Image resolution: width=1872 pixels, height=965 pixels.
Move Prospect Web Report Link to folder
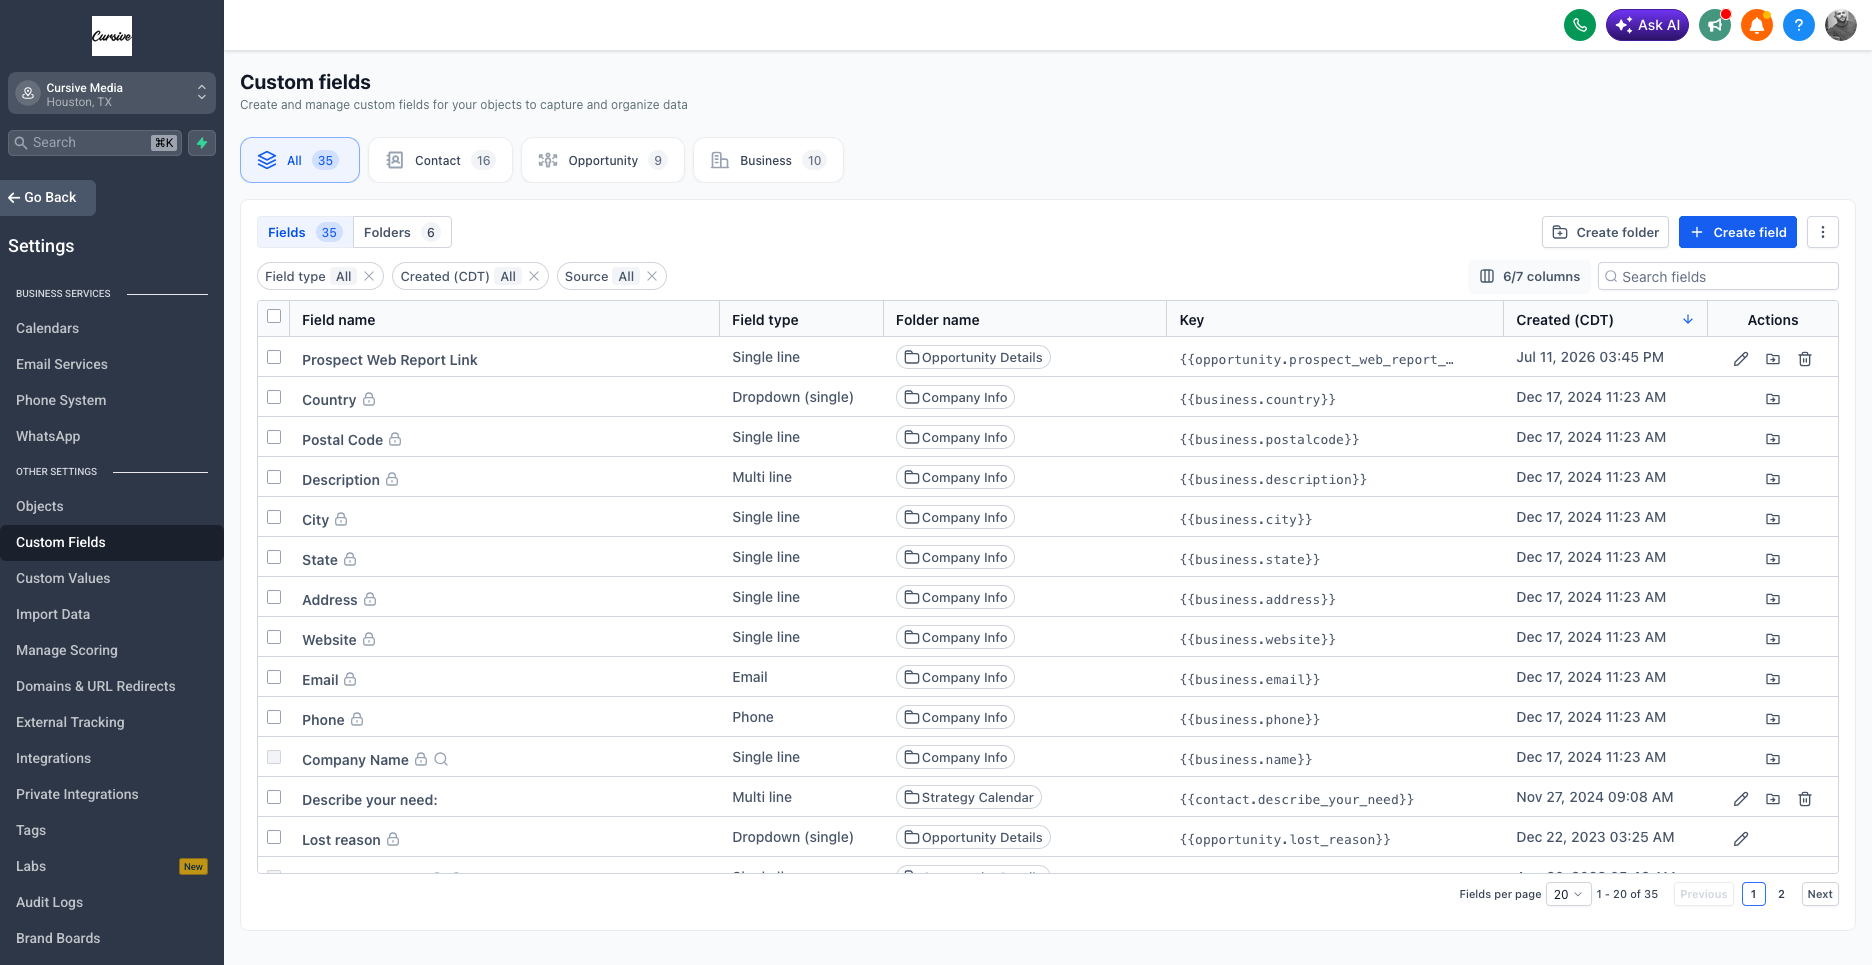pyautogui.click(x=1773, y=359)
